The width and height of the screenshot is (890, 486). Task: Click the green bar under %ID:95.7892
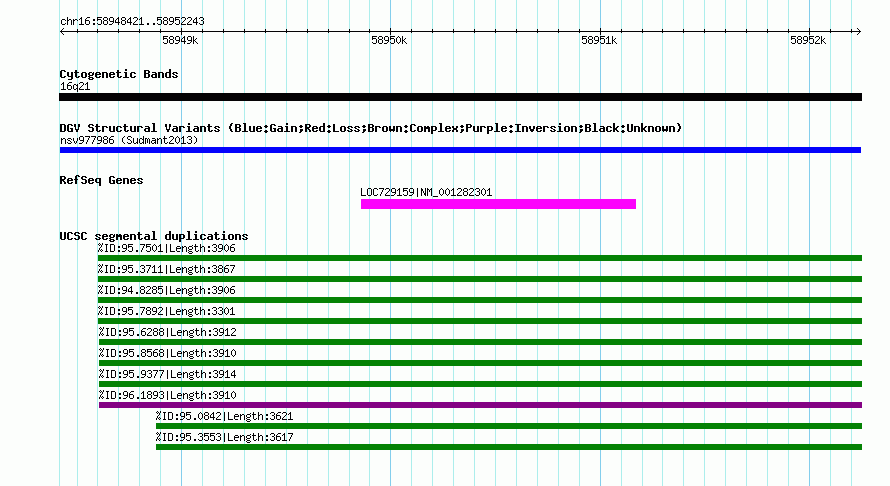480,321
